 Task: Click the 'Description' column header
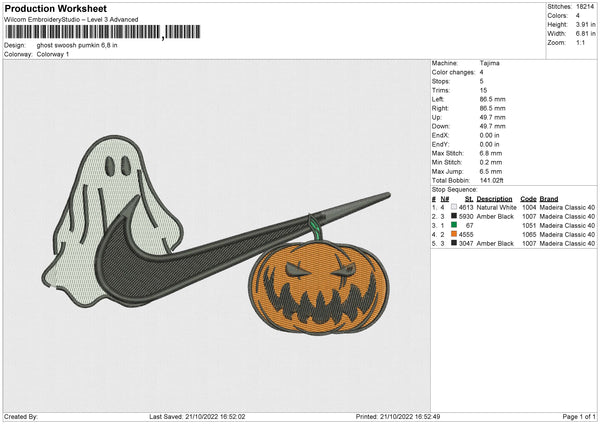pyautogui.click(x=494, y=199)
